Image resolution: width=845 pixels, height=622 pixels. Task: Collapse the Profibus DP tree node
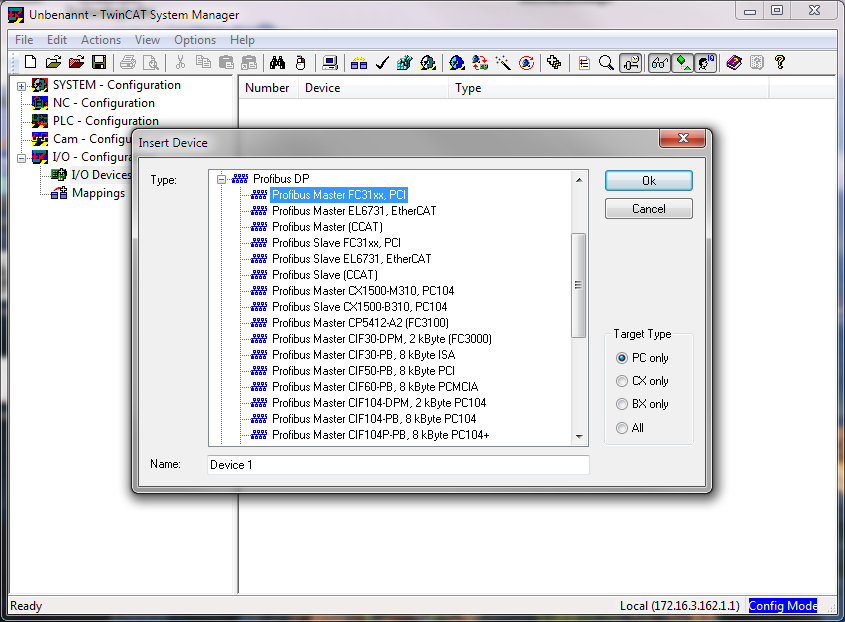coord(221,179)
